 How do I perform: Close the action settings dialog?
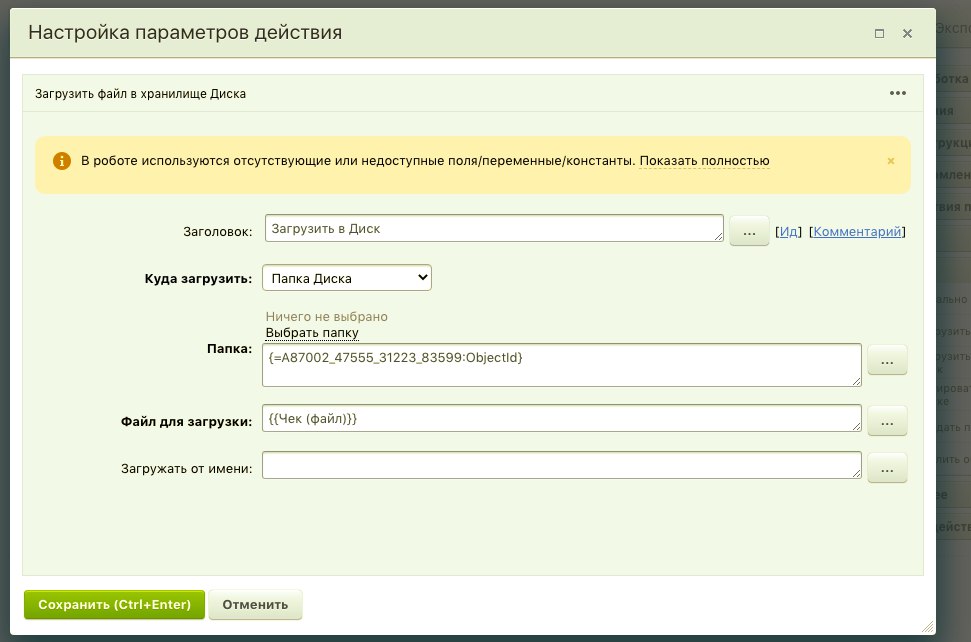coord(907,33)
